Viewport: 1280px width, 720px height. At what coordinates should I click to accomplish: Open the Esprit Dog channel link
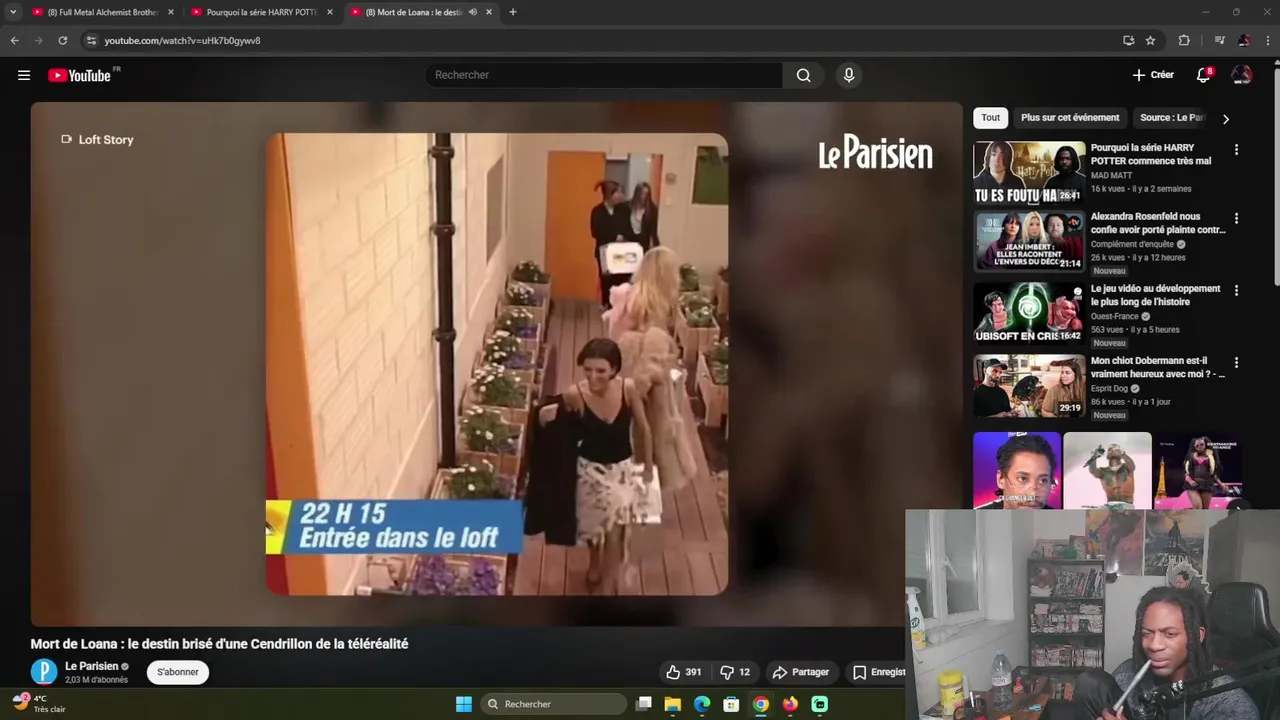(1109, 388)
